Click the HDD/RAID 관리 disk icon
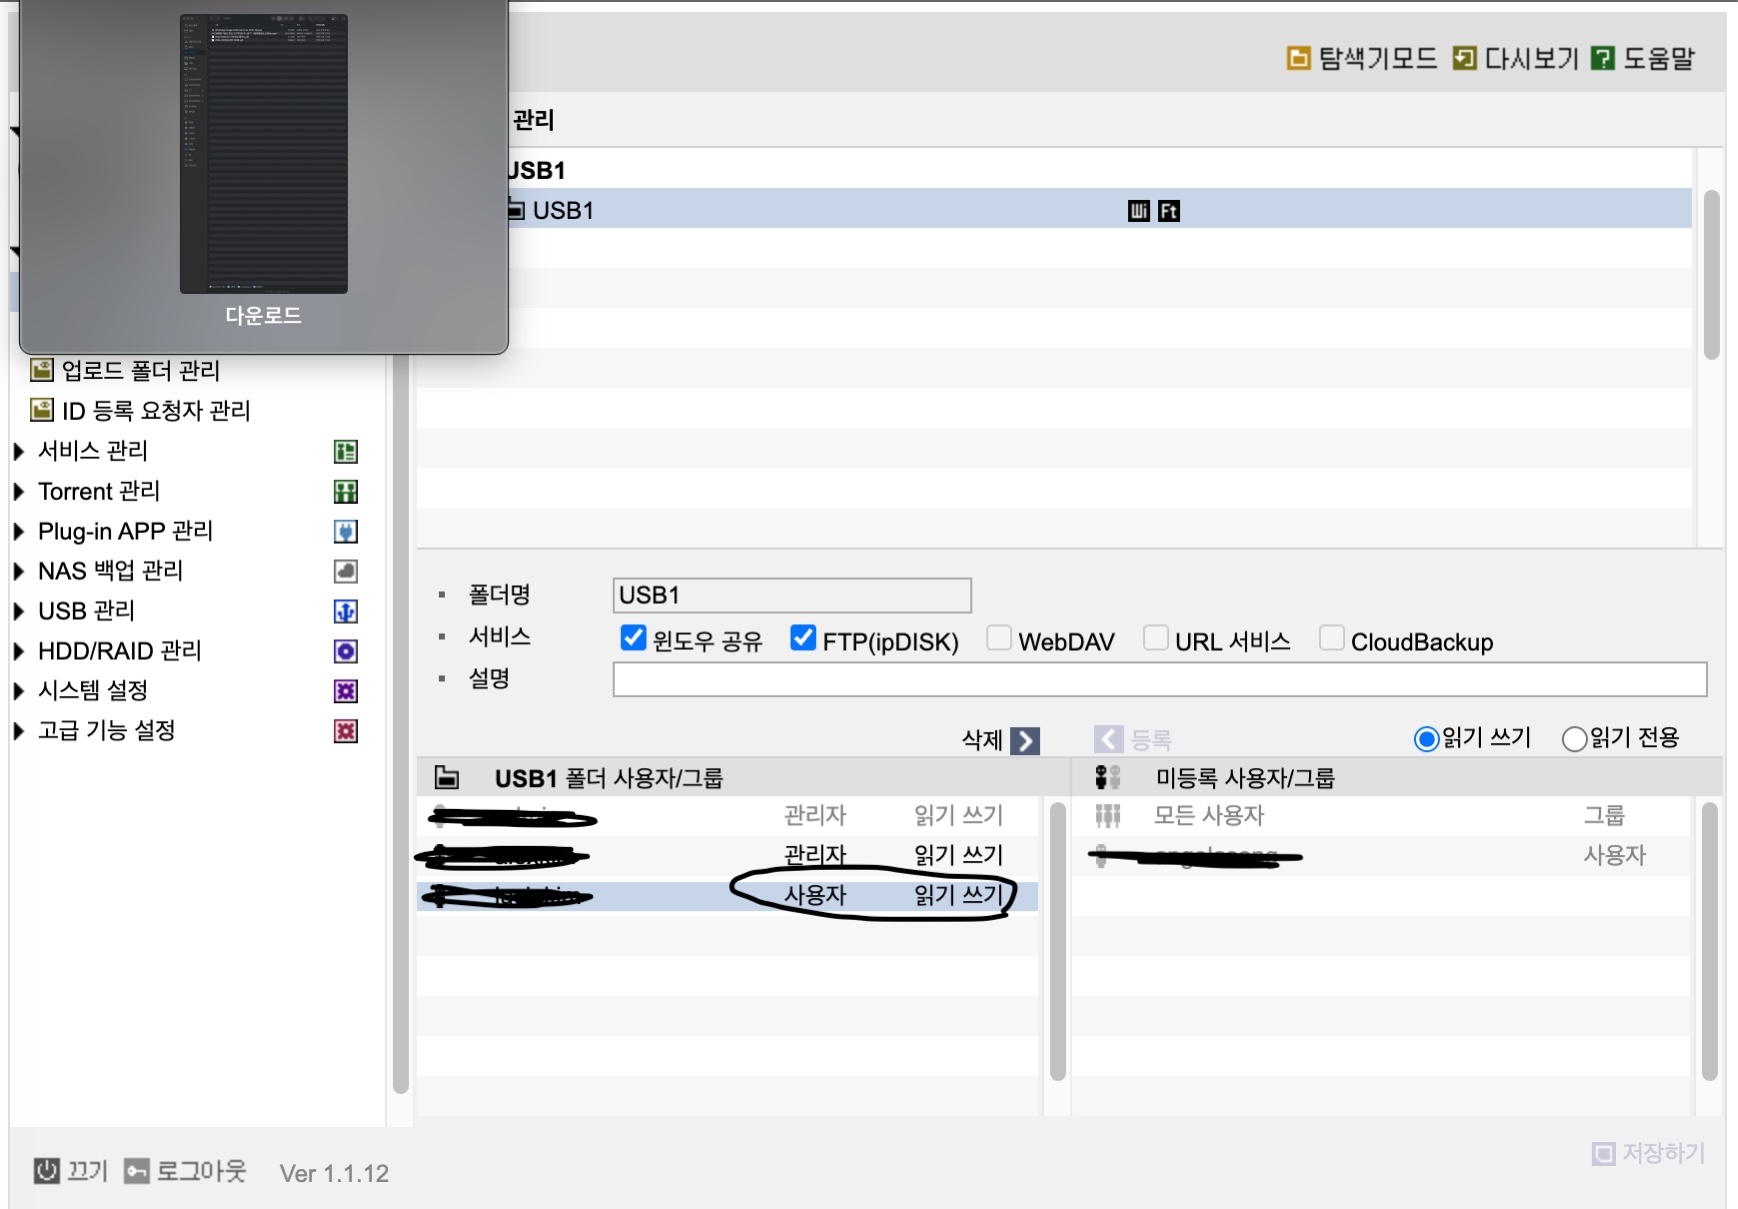Screen dimensions: 1738x1209 (x=345, y=651)
